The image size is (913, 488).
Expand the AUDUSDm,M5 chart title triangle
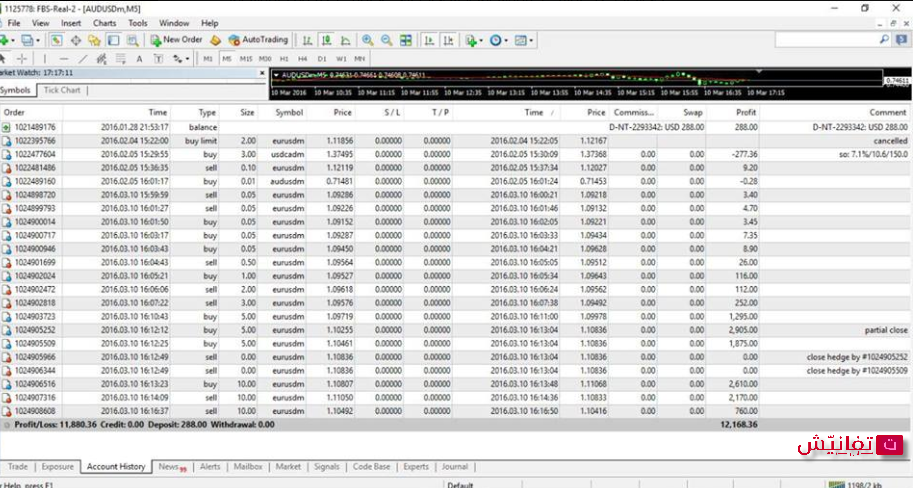(276, 75)
